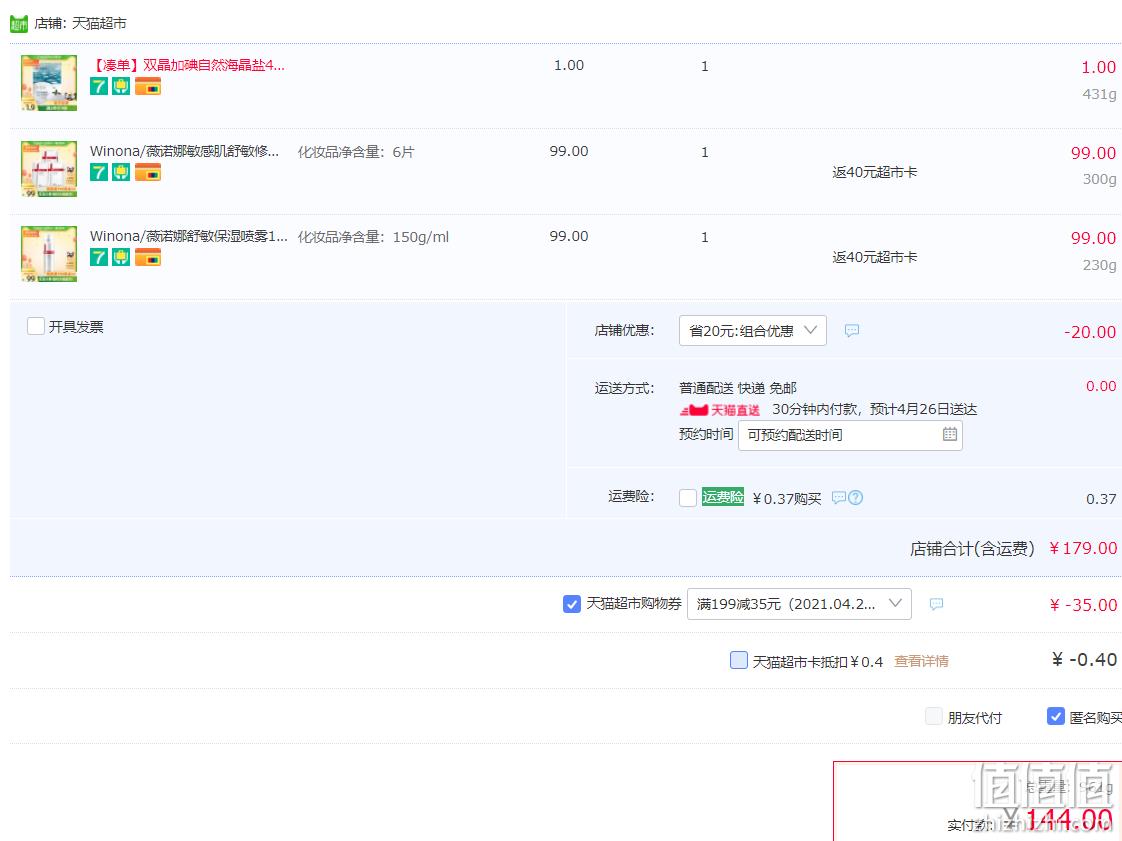1122x841 pixels.
Task: Click the comment icon next to ¥0.37购买
Action: (839, 497)
